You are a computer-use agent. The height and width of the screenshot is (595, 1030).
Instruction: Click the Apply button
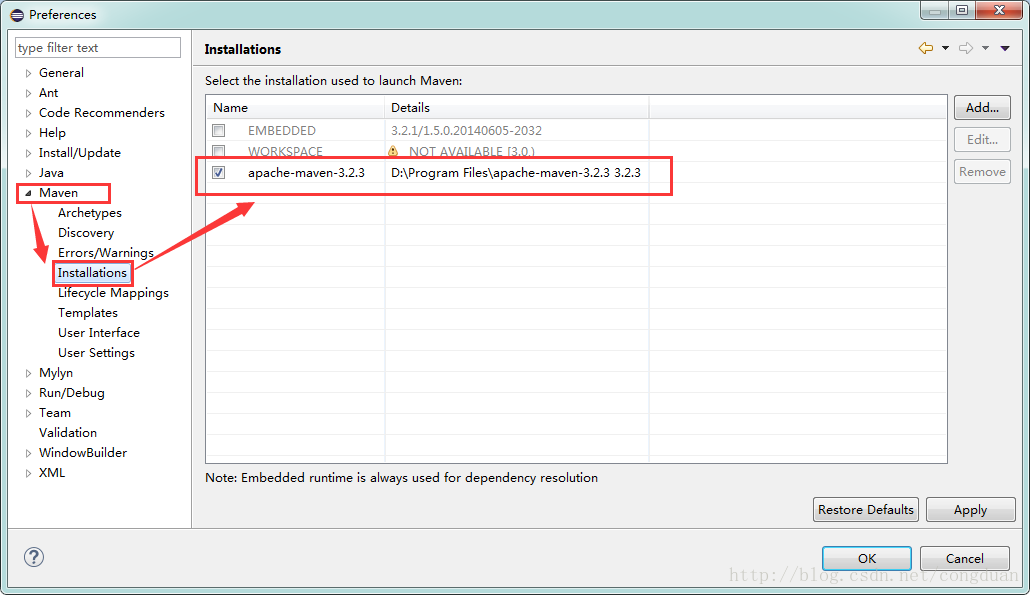coord(970,510)
